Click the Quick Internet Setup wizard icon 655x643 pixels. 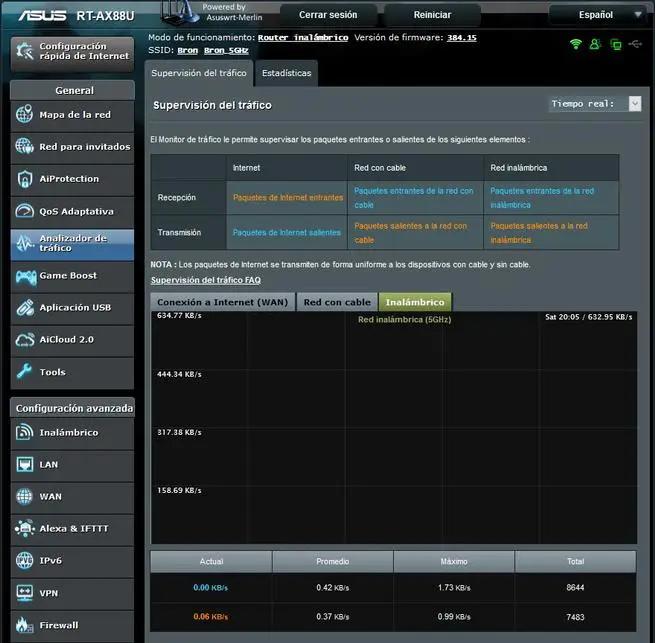click(x=25, y=51)
